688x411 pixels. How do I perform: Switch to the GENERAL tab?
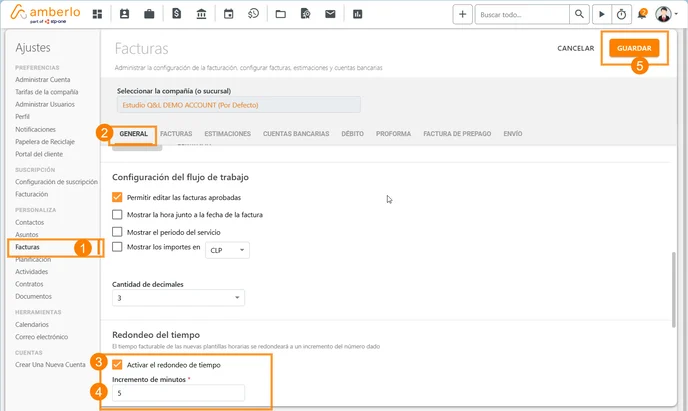tap(133, 134)
